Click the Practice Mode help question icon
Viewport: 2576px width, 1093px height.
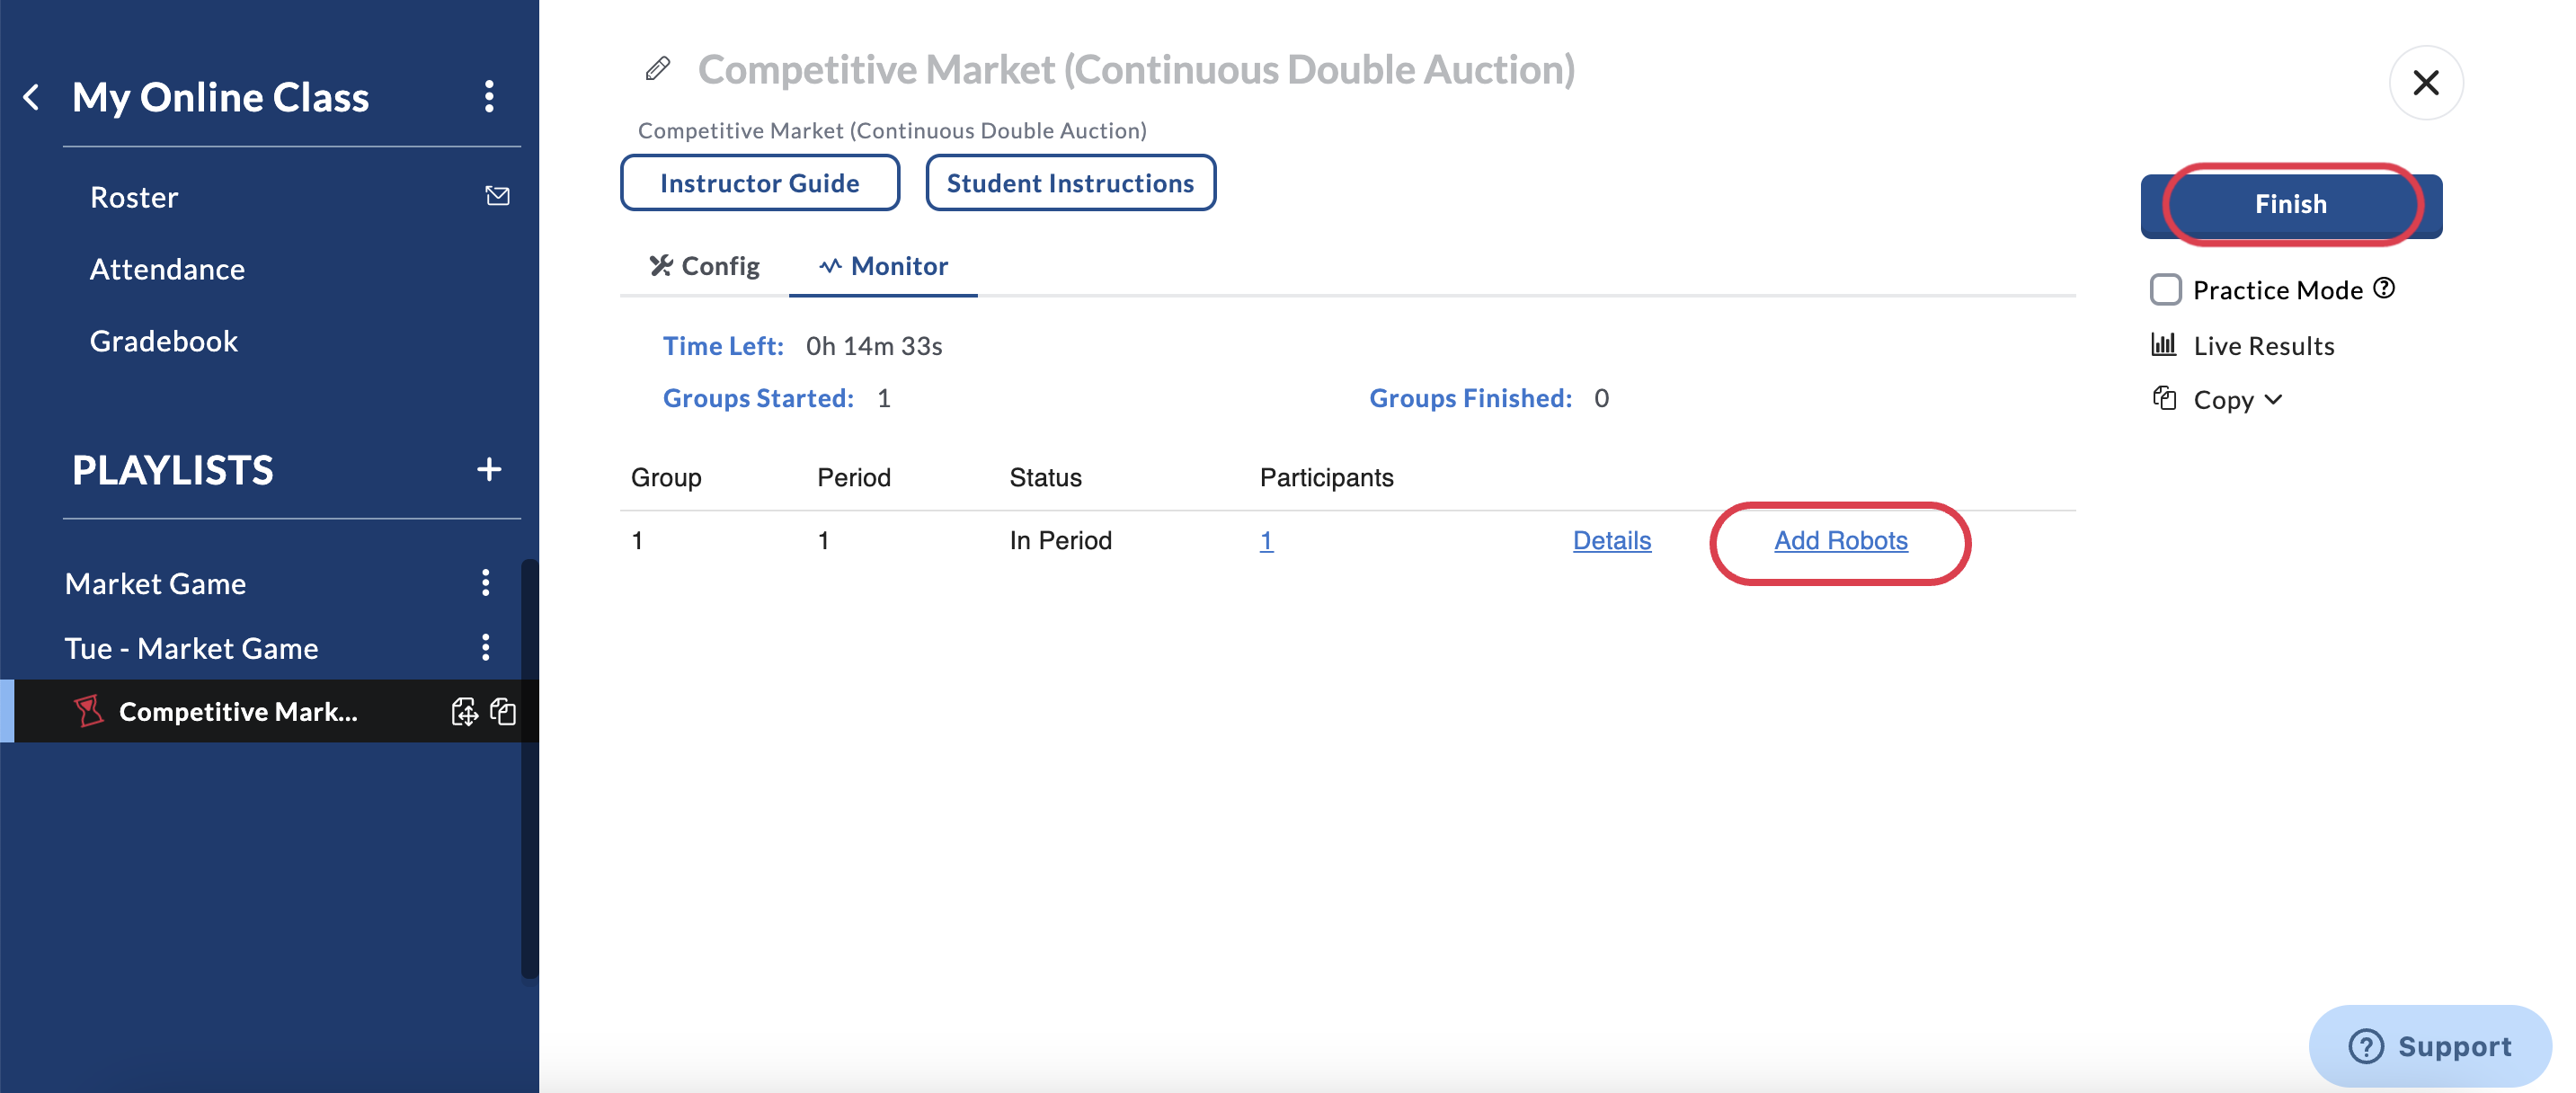pyautogui.click(x=2384, y=288)
